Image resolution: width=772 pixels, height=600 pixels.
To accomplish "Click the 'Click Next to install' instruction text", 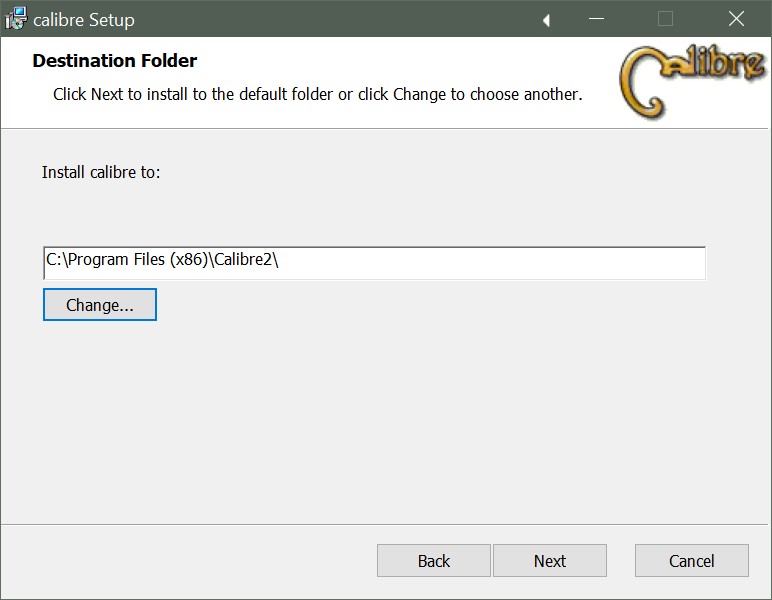I will pyautogui.click(x=318, y=94).
